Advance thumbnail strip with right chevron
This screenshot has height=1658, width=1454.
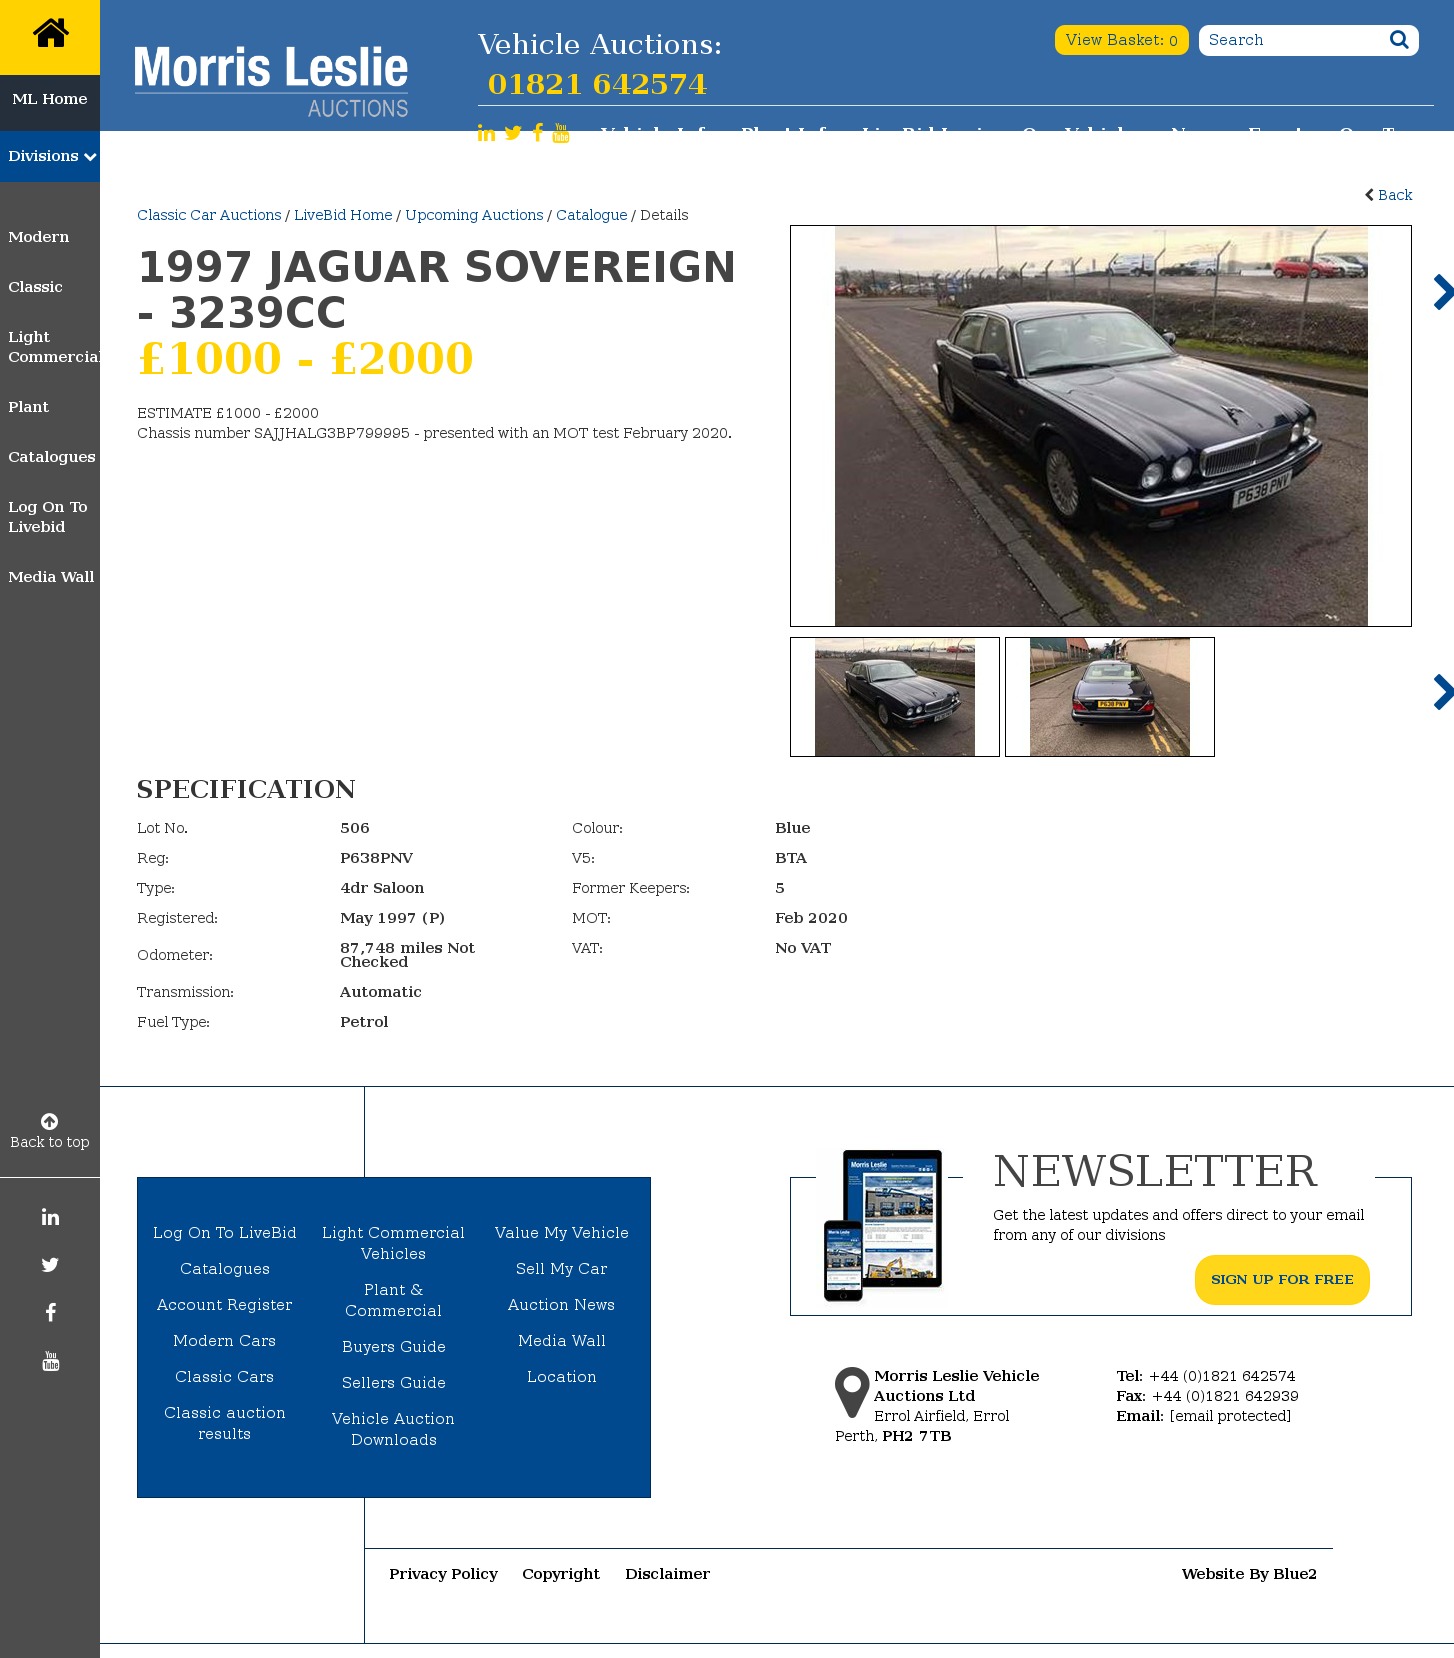pyautogui.click(x=1443, y=692)
